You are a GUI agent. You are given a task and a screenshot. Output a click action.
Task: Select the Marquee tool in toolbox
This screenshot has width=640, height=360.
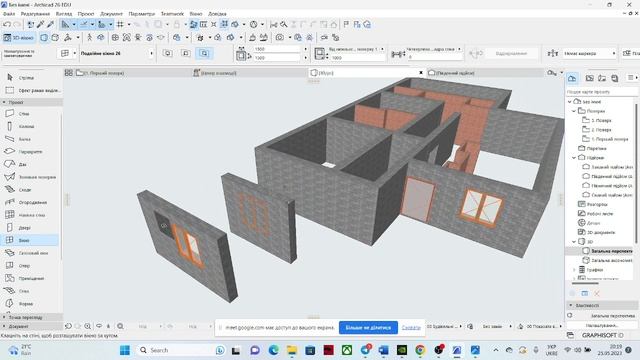coord(32,90)
